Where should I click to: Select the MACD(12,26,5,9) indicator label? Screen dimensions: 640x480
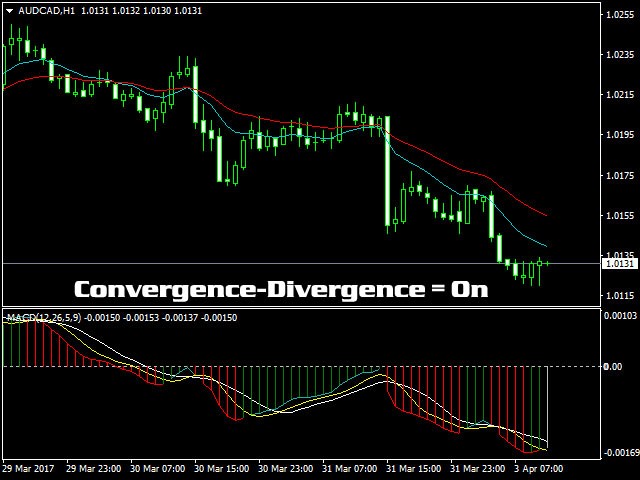(44, 318)
